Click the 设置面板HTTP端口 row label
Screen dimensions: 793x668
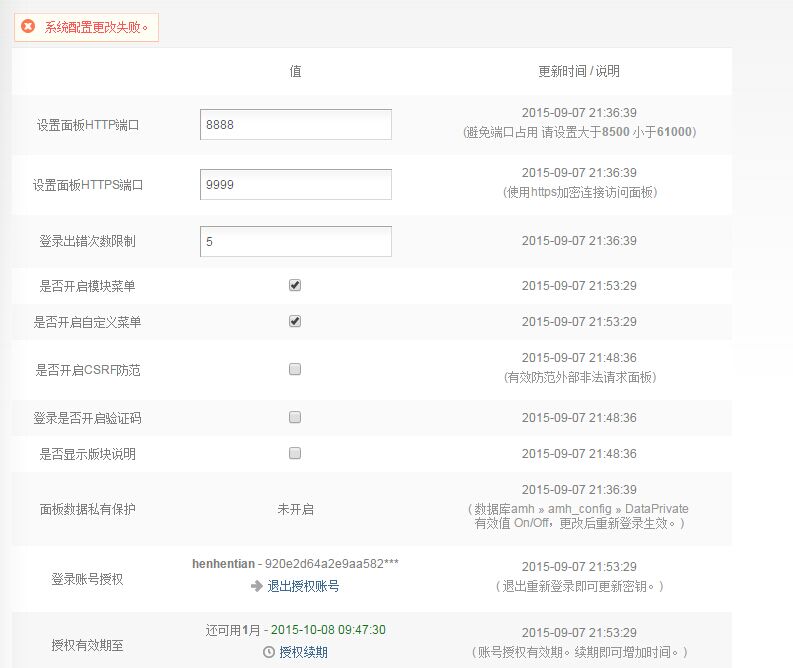pos(87,126)
